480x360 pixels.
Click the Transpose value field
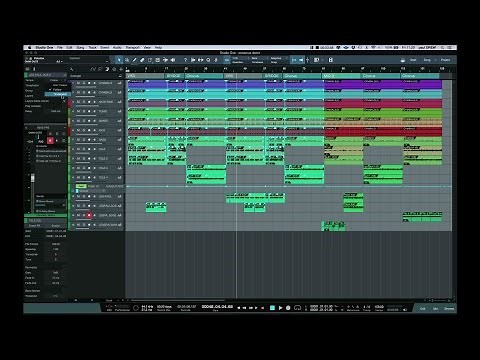56,254
